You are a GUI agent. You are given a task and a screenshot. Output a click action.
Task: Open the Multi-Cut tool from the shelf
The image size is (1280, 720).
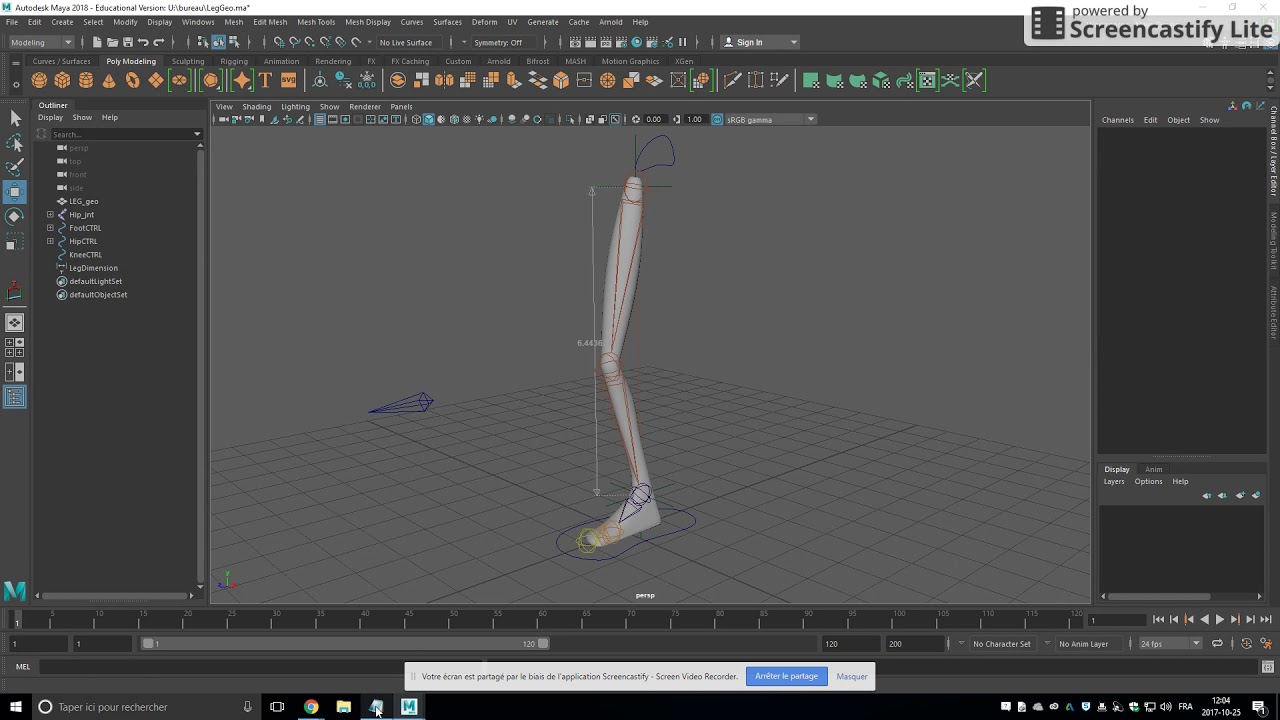pyautogui.click(x=732, y=80)
